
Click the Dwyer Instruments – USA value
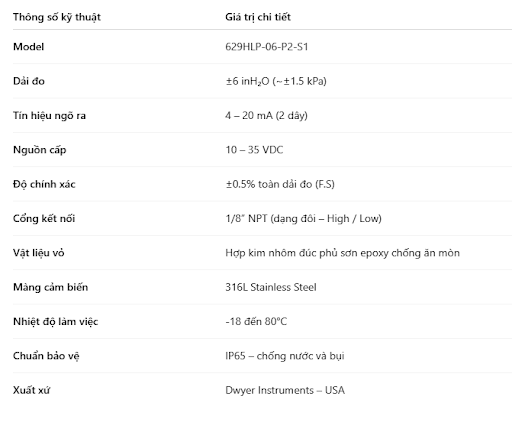pyautogui.click(x=285, y=390)
